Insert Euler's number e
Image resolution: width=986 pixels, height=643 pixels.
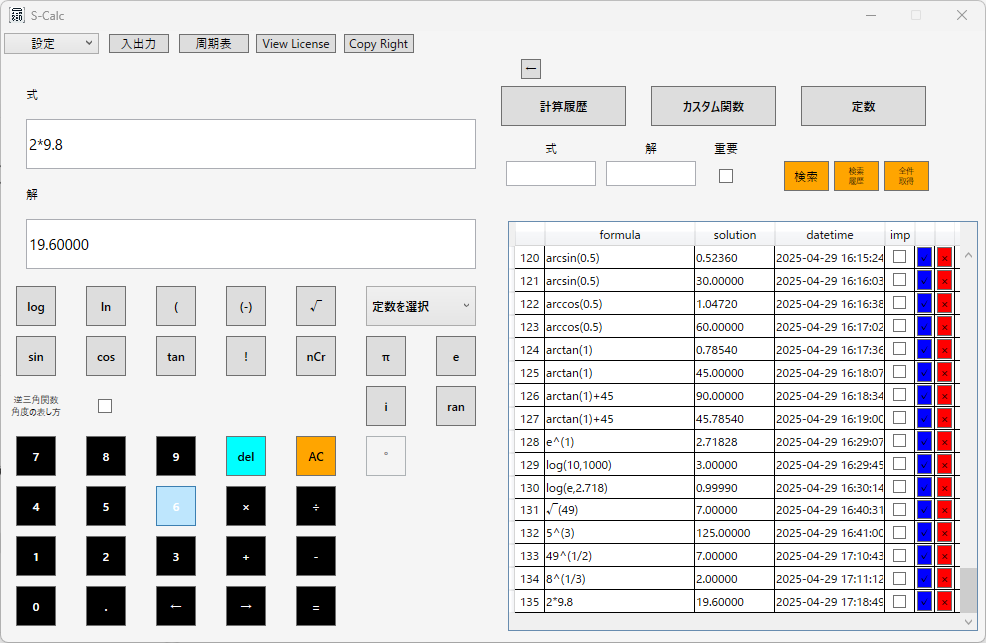coord(456,356)
